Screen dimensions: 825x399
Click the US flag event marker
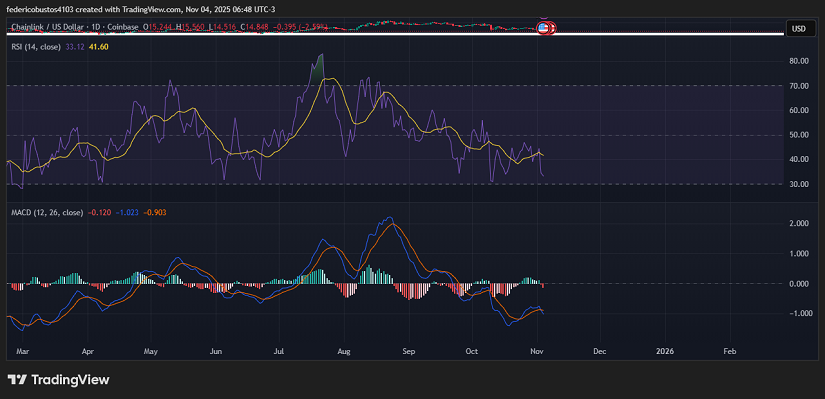pyautogui.click(x=543, y=28)
